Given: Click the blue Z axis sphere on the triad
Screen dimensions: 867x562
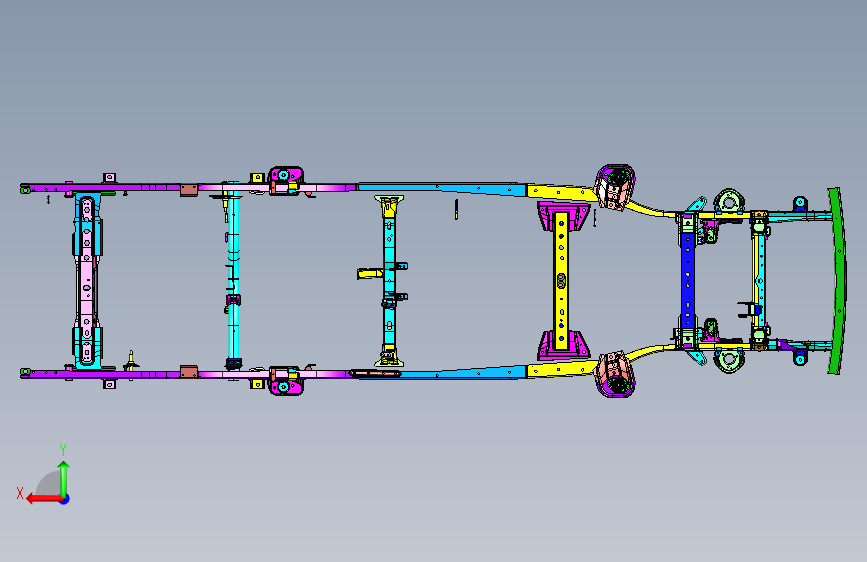Looking at the screenshot, I should (65, 499).
